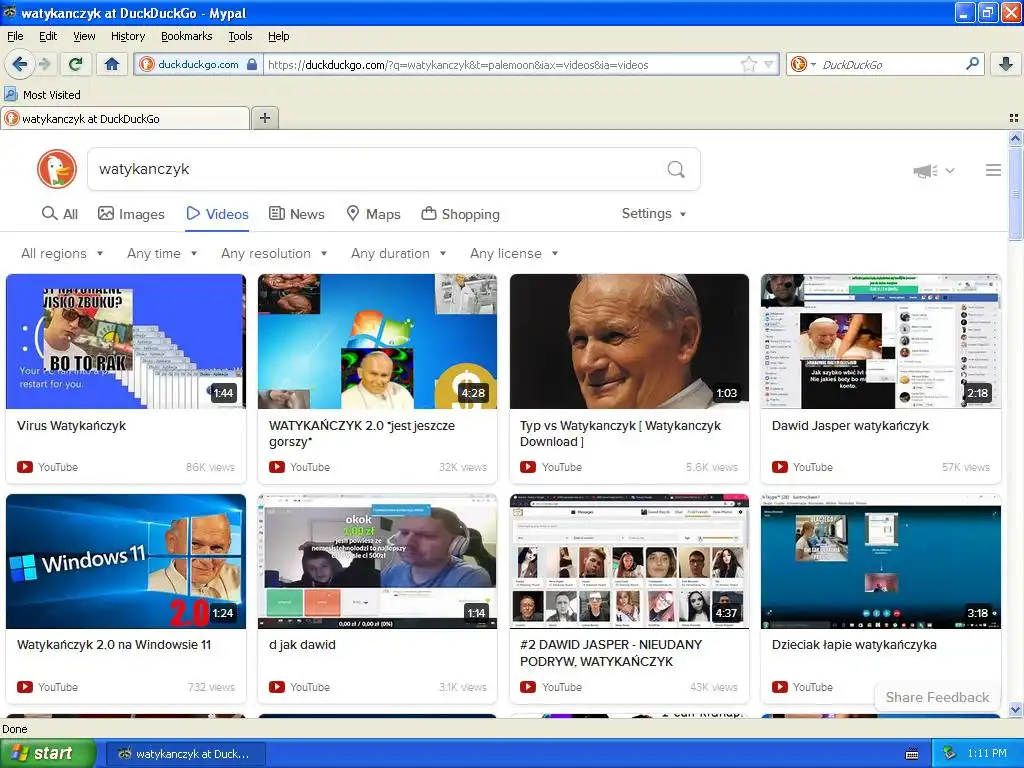The width and height of the screenshot is (1024, 768).
Task: Open the Bookmarks menu
Action: [187, 37]
